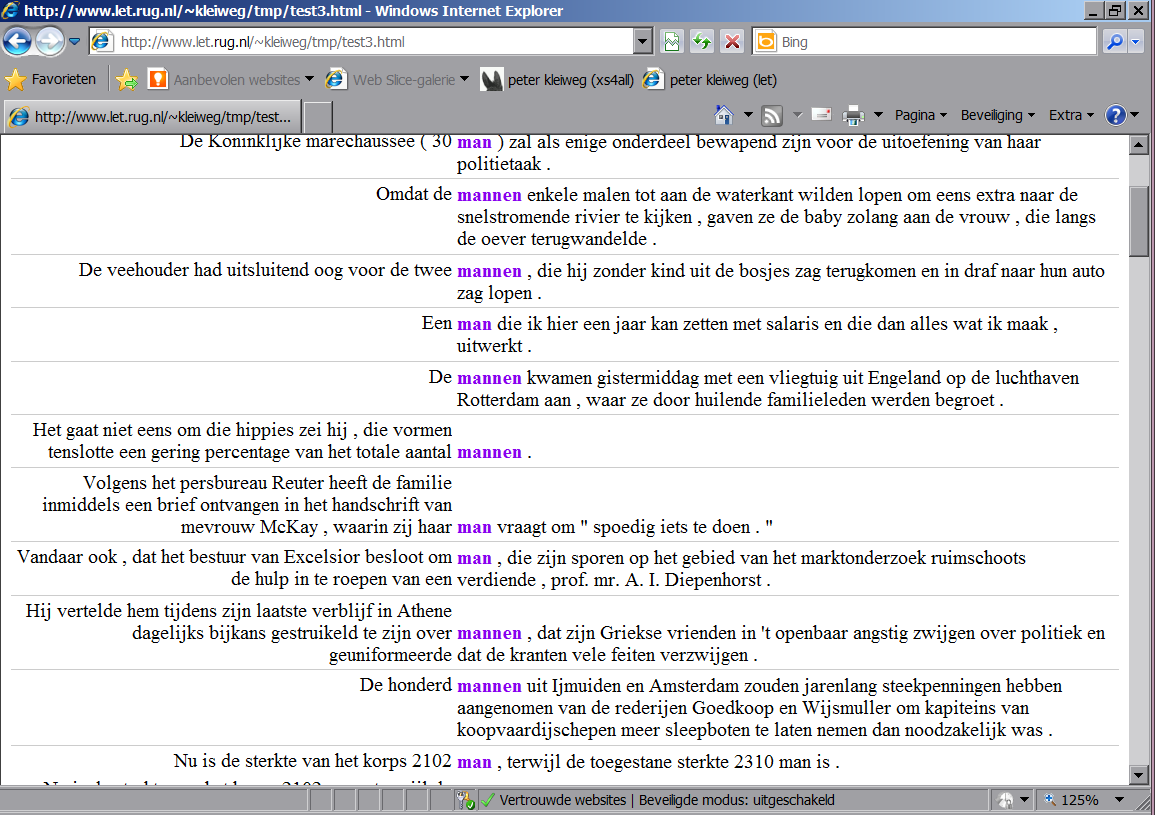Expand the address bar history dropdown
Viewport: 1155px width, 815px height.
pos(643,42)
